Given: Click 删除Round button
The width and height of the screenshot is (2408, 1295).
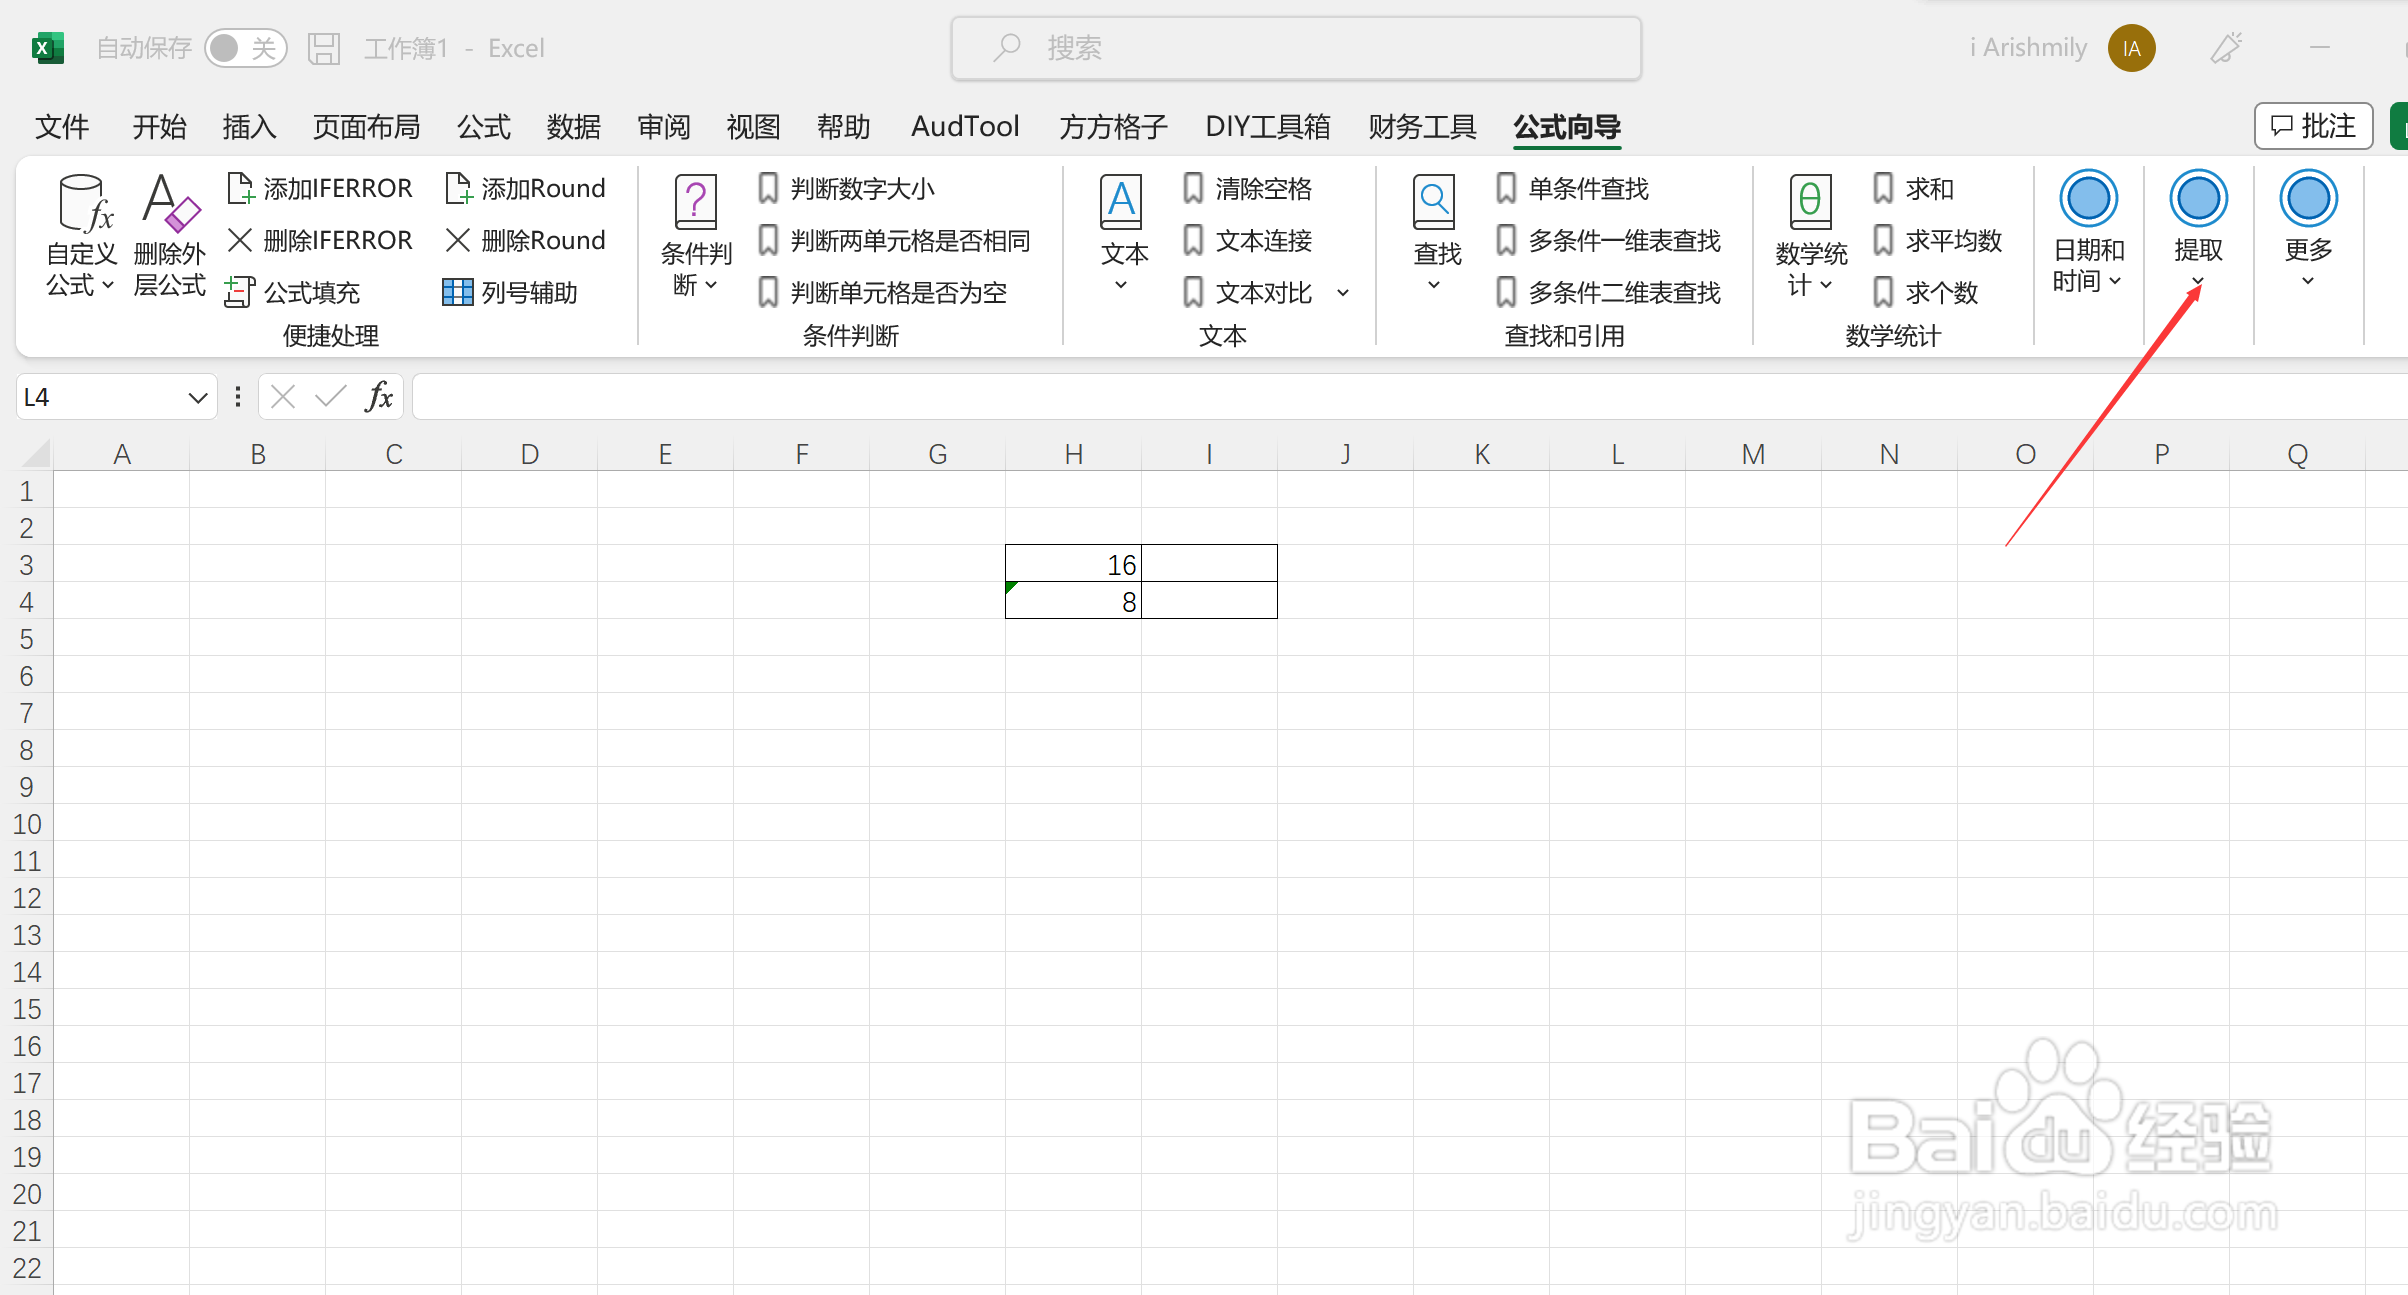Looking at the screenshot, I should click(526, 240).
